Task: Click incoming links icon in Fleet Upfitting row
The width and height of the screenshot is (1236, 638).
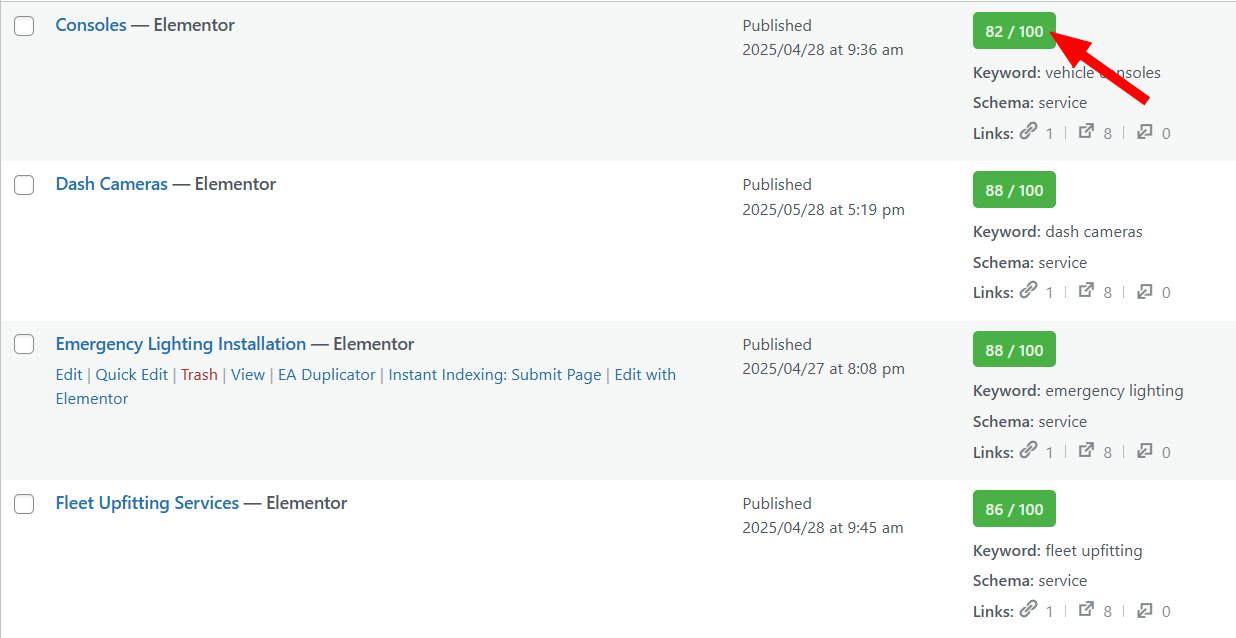Action: click(x=1144, y=609)
